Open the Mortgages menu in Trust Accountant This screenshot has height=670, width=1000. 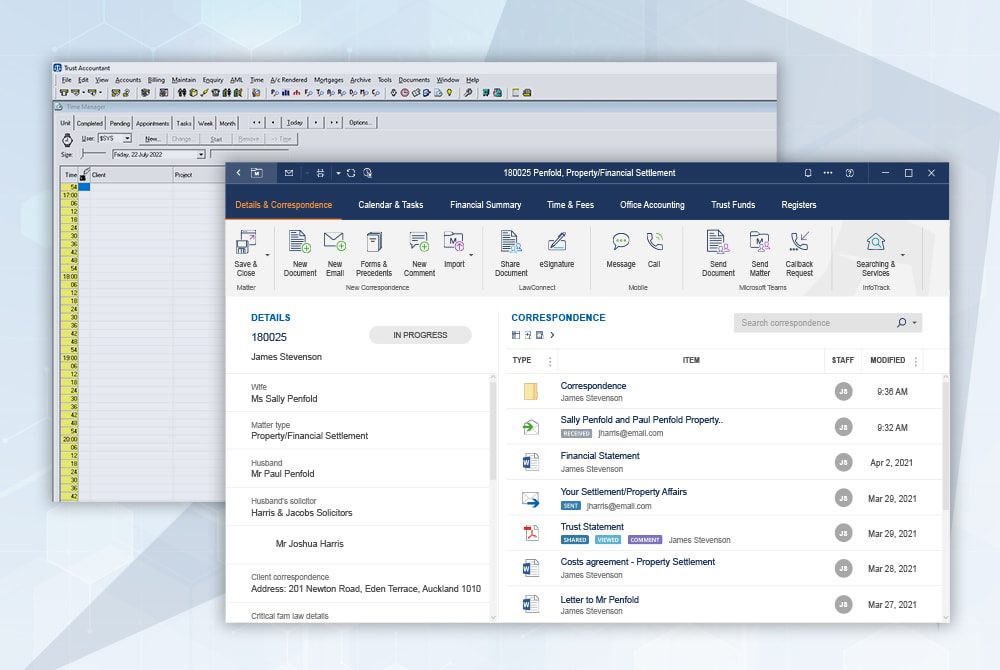328,80
